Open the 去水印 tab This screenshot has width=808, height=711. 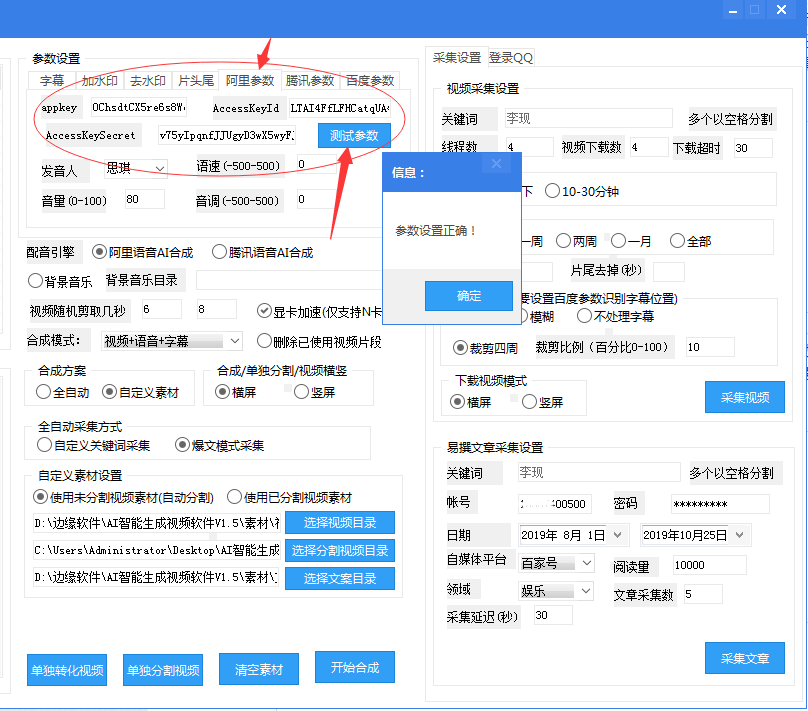click(147, 81)
